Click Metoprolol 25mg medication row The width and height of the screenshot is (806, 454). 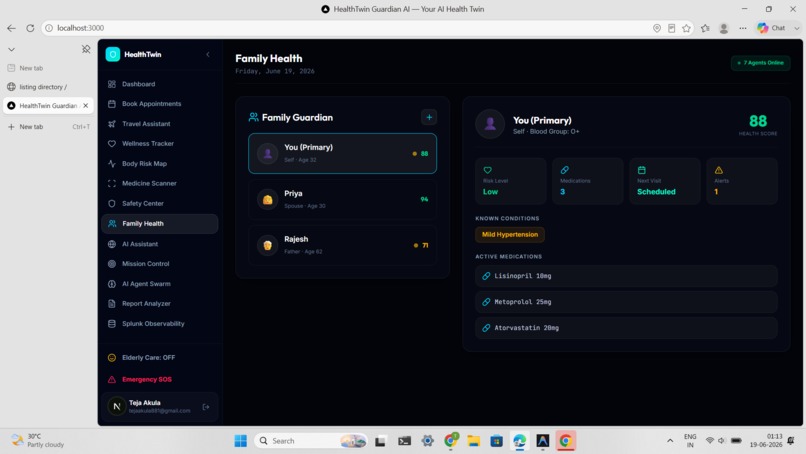pyautogui.click(x=626, y=302)
